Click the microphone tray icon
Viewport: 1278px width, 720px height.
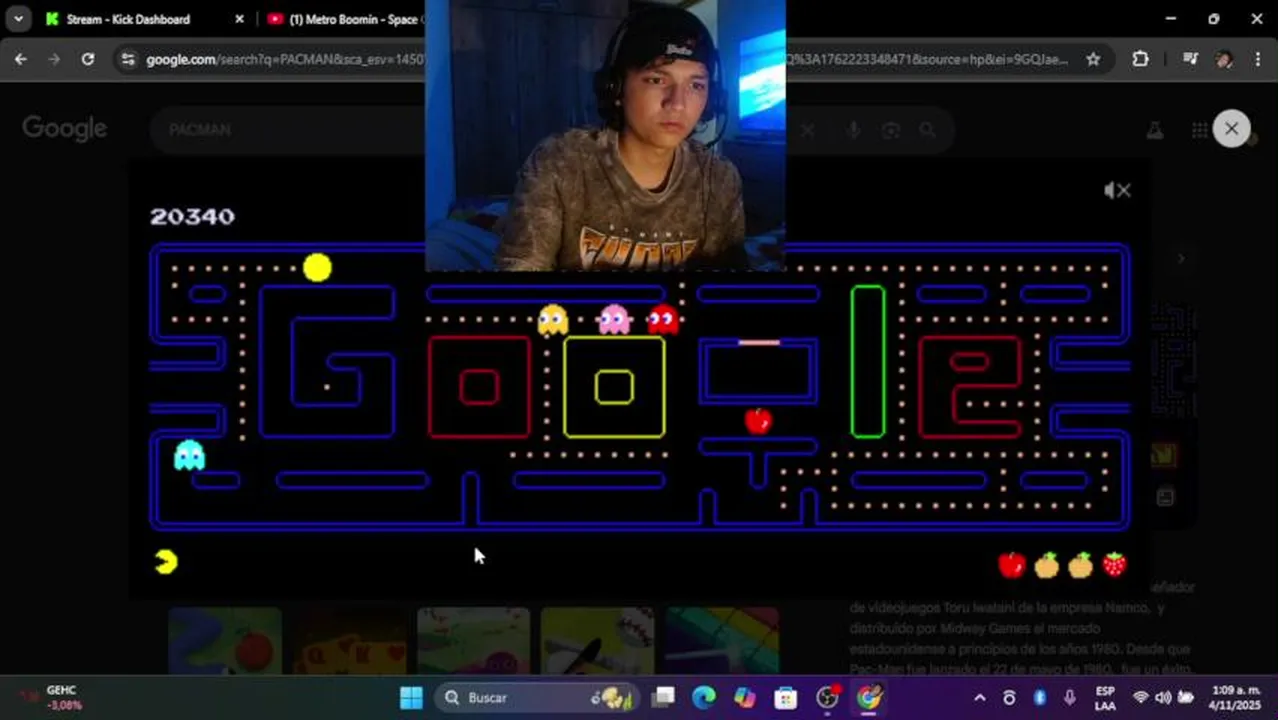point(1070,698)
